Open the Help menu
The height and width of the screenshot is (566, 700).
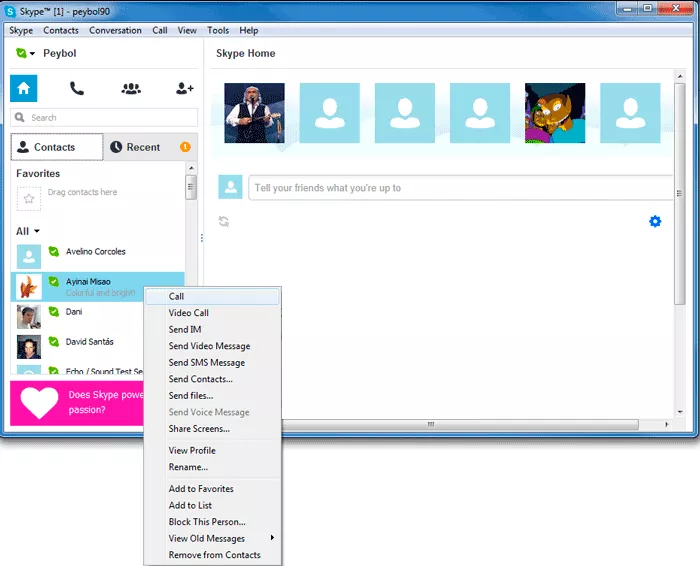pyautogui.click(x=249, y=30)
